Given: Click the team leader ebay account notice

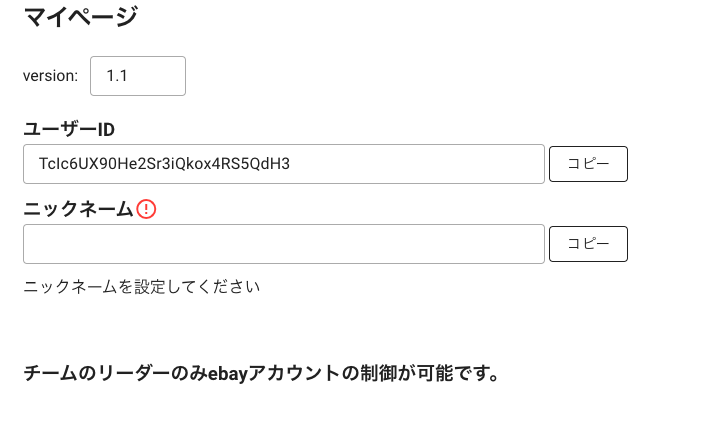Looking at the screenshot, I should pyautogui.click(x=262, y=373).
